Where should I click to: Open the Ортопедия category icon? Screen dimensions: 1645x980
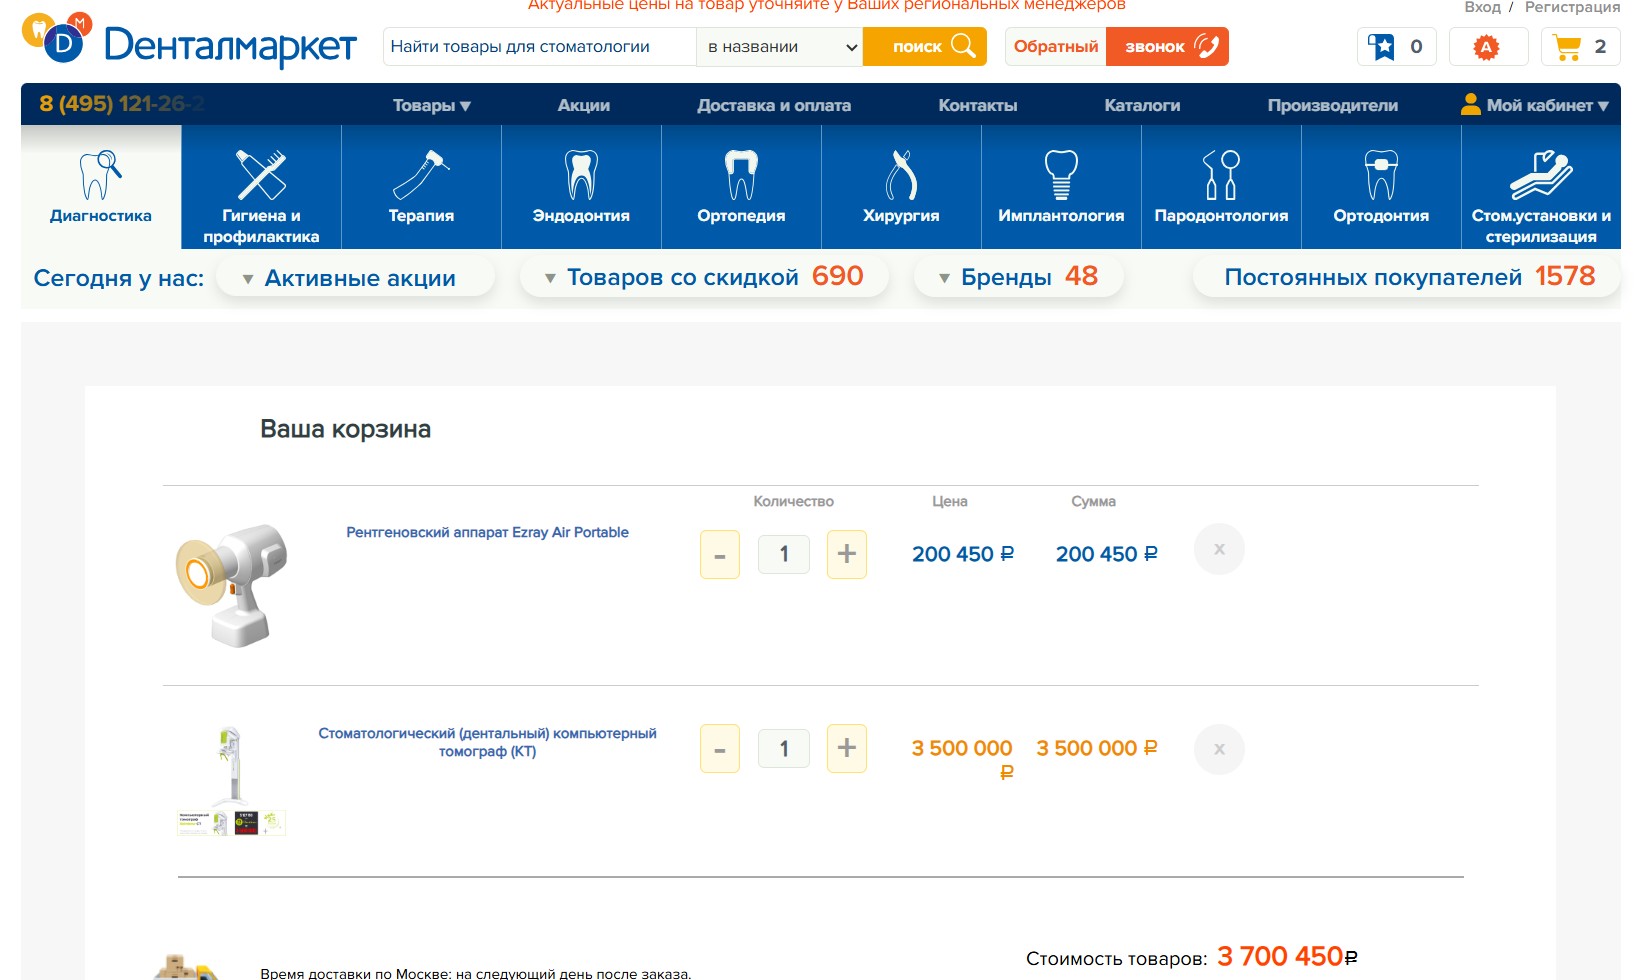pyautogui.click(x=741, y=187)
